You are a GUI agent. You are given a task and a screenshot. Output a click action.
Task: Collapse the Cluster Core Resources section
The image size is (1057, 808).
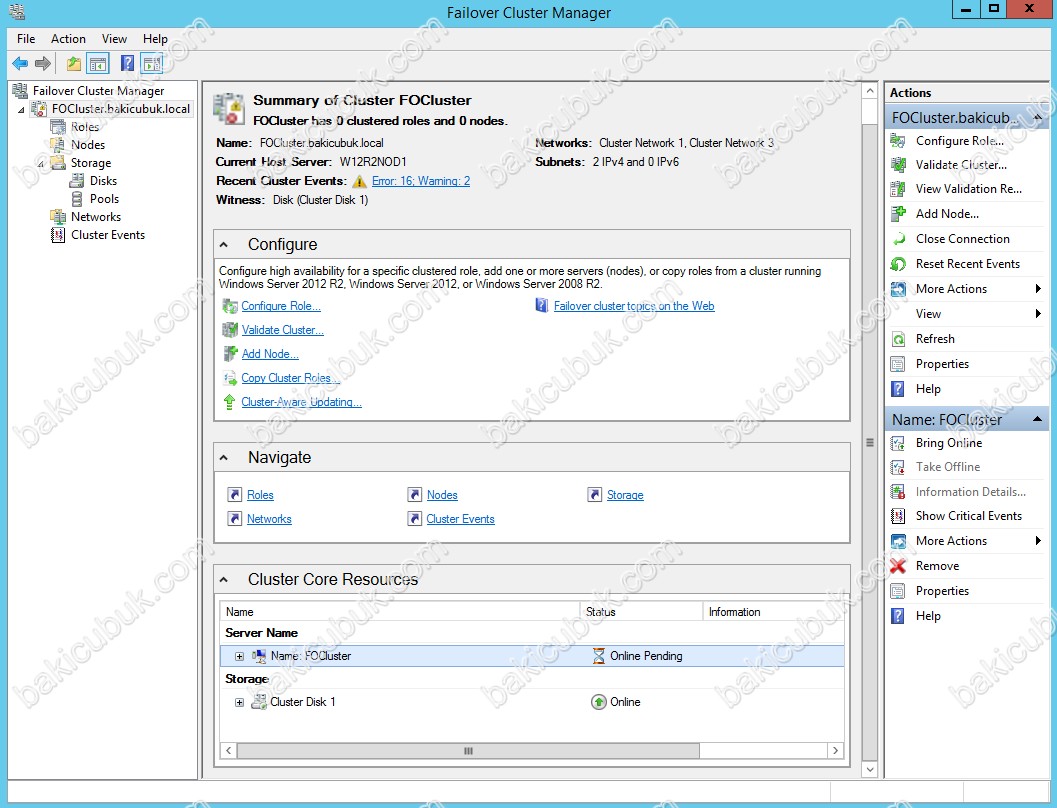224,580
